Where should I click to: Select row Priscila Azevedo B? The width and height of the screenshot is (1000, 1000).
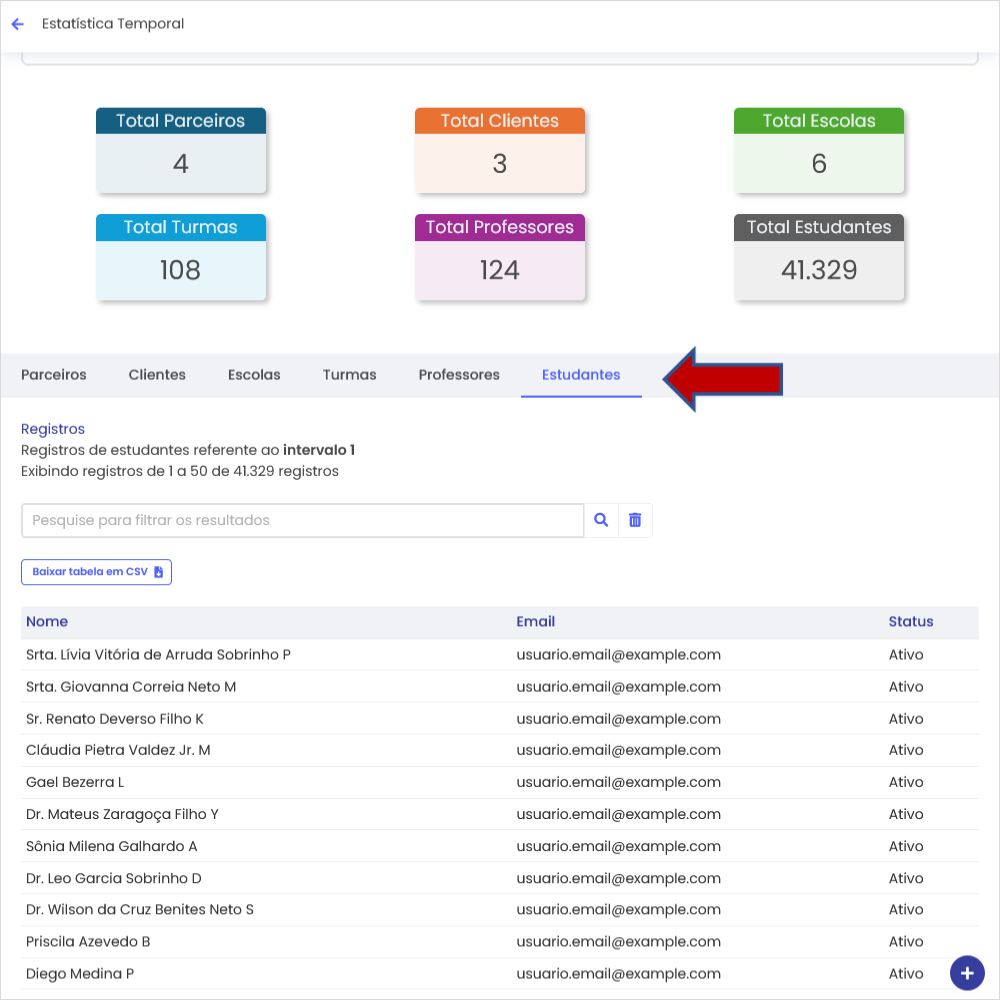tap(500, 942)
